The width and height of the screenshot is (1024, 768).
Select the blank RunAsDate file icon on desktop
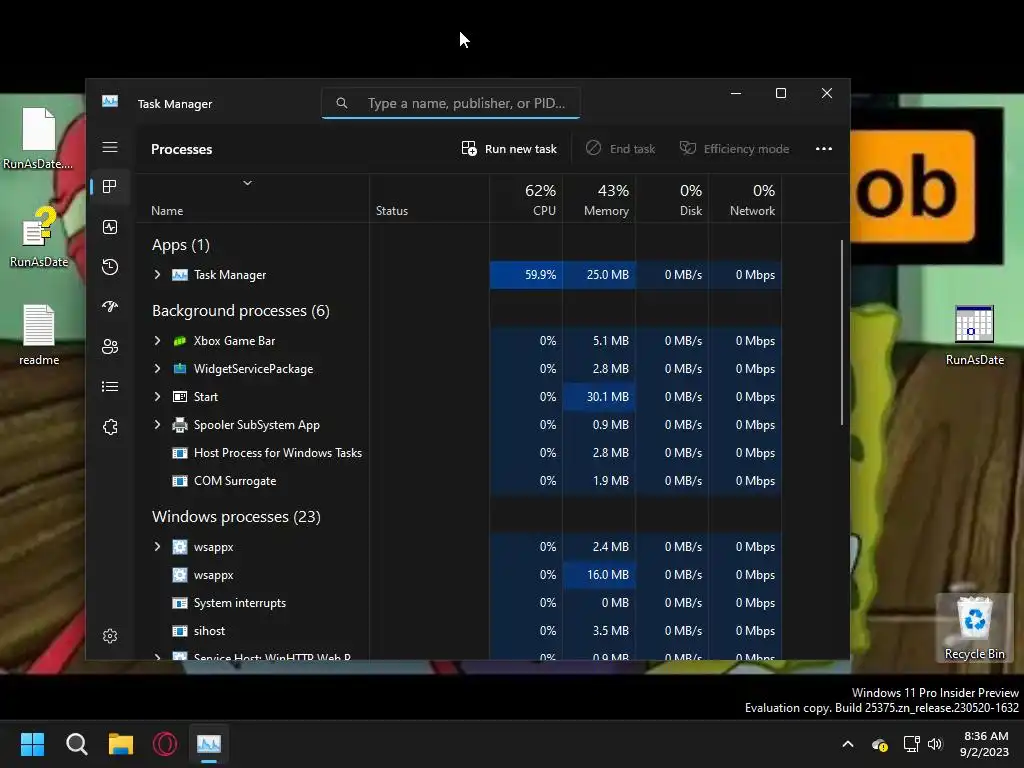(39, 138)
